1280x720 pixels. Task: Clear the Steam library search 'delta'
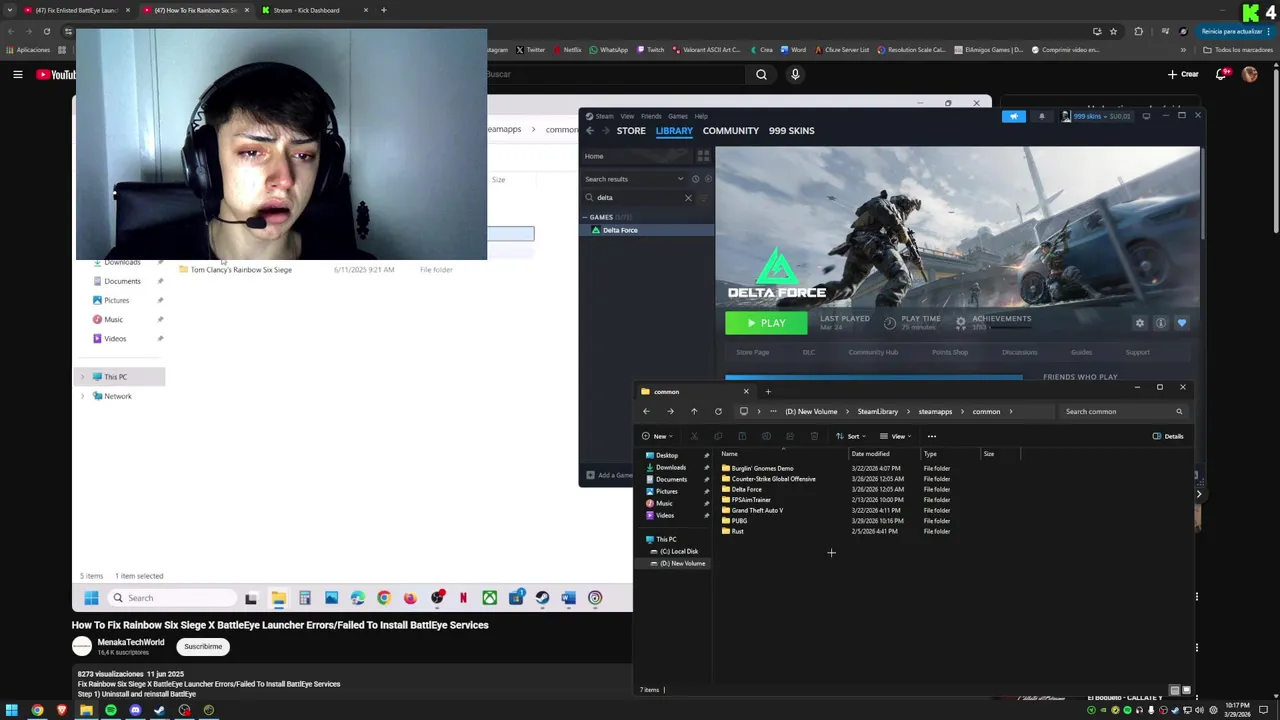pyautogui.click(x=688, y=198)
